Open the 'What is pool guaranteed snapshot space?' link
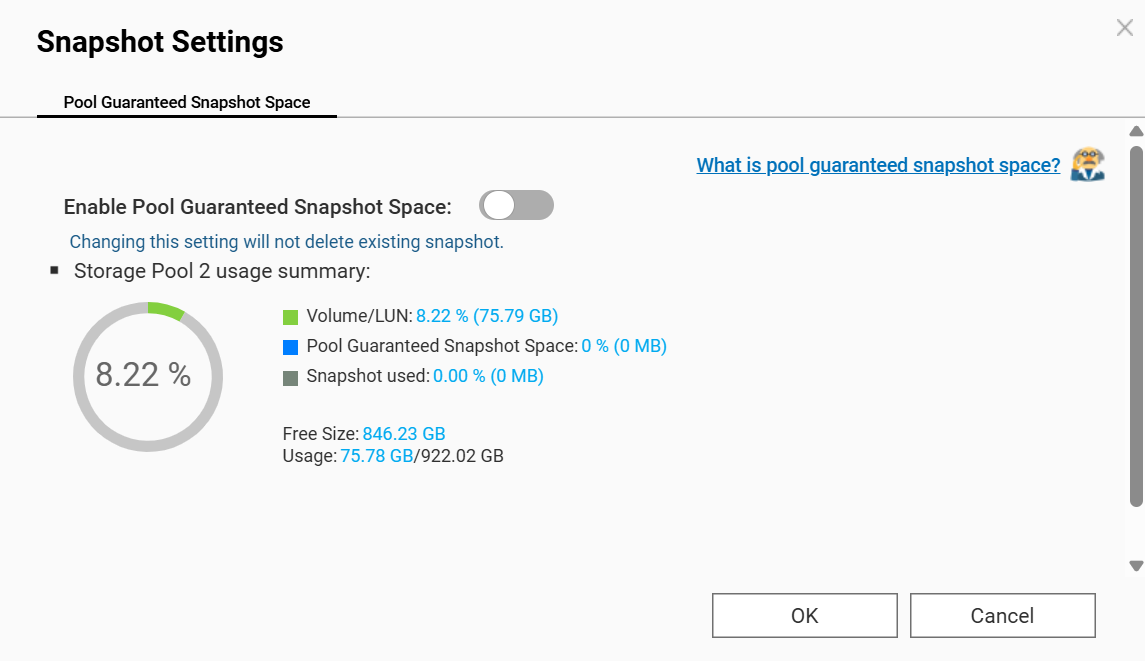 coord(878,165)
